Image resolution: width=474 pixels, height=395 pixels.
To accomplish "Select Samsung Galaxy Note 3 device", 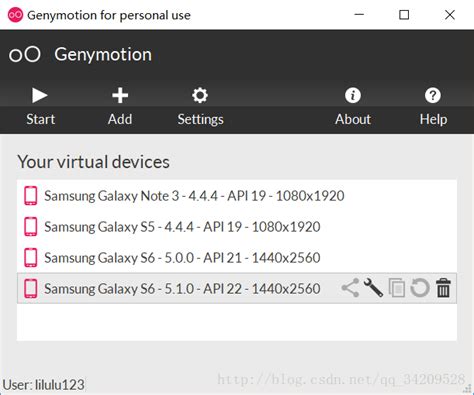I will click(x=237, y=196).
